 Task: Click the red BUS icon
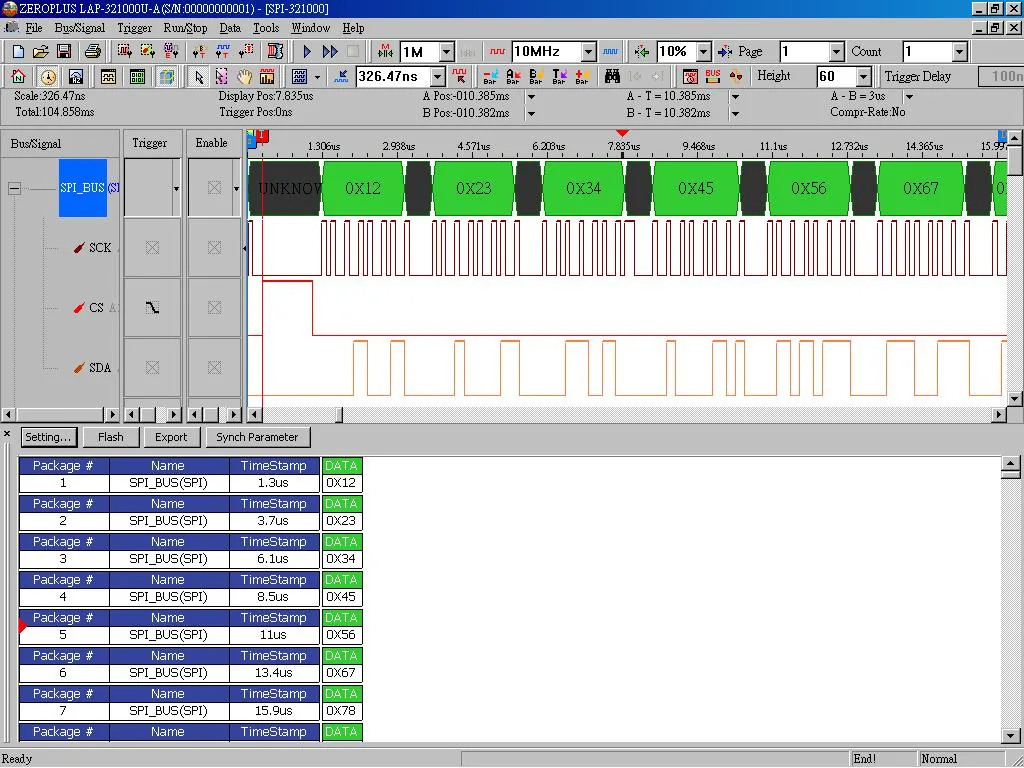tap(712, 76)
